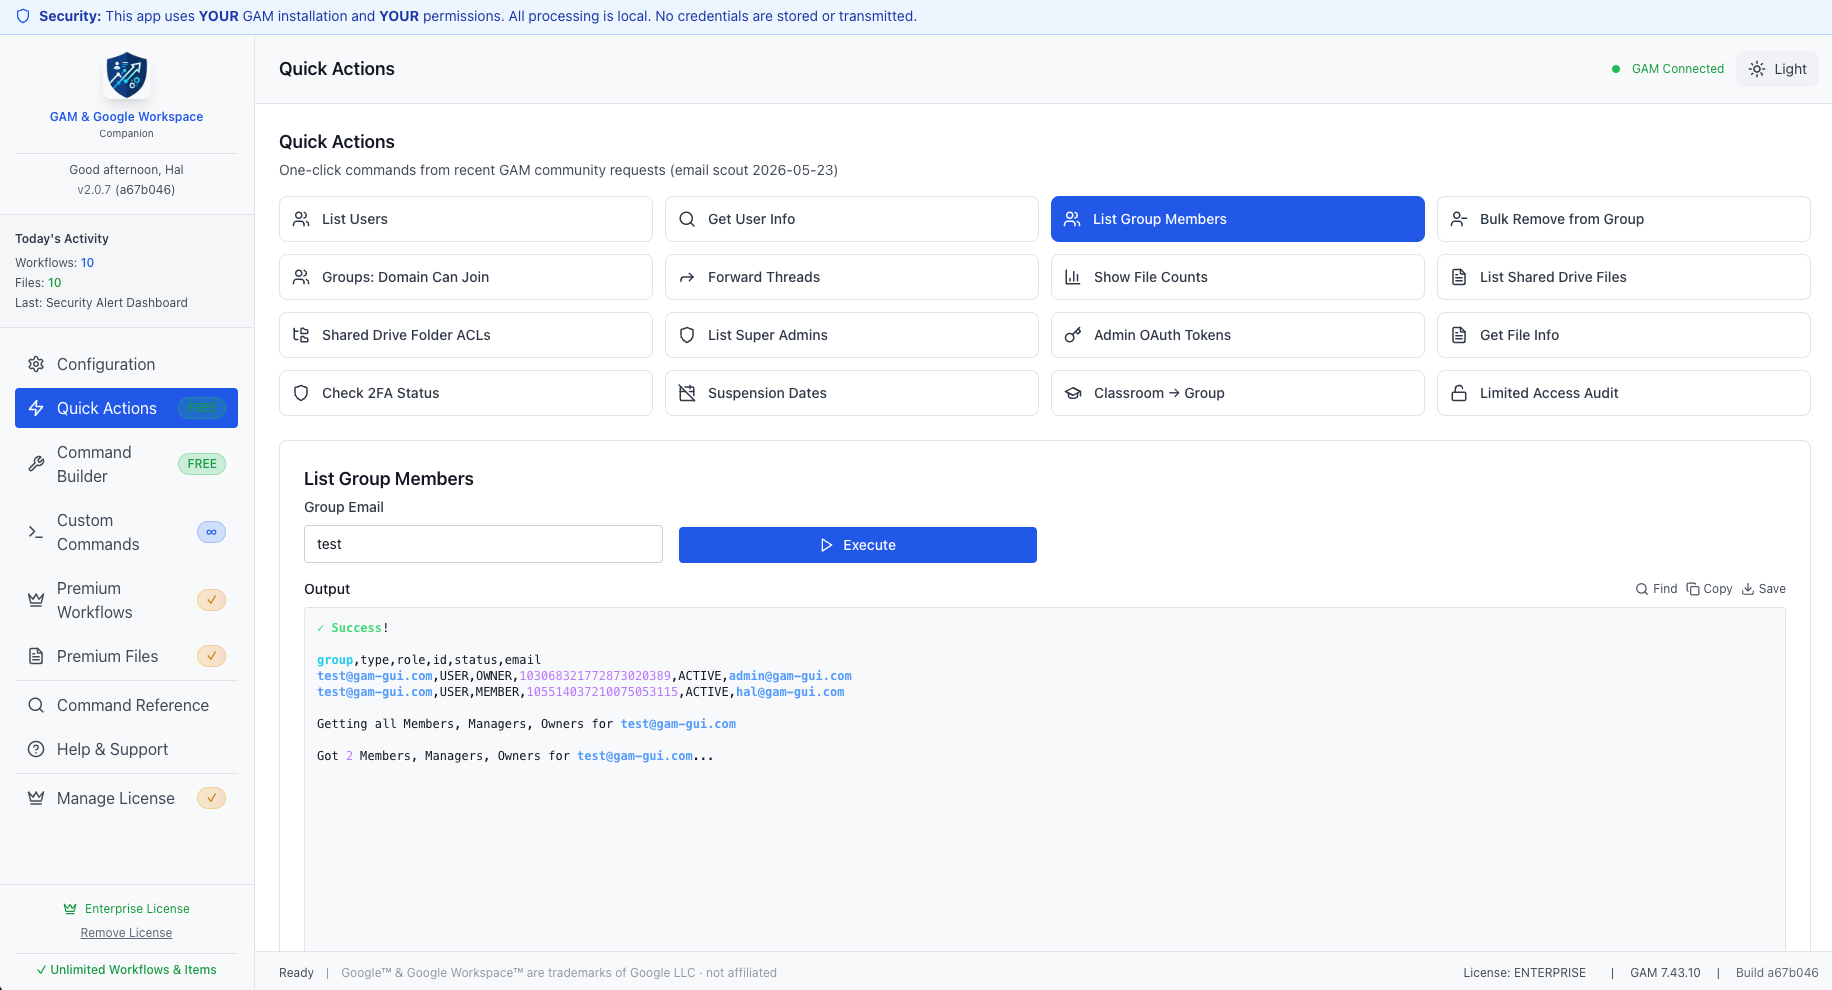Click the Manage License crown icon

click(36, 798)
